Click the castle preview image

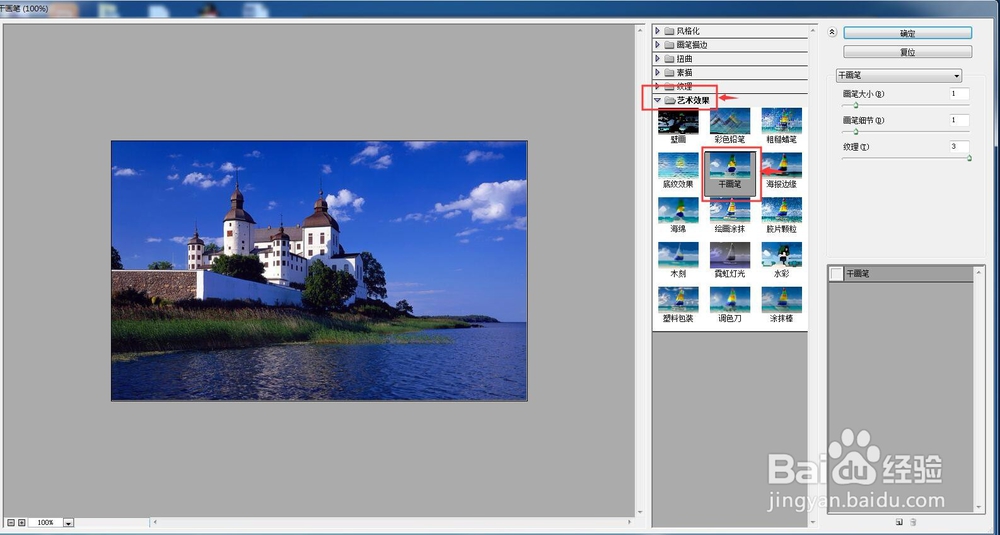click(319, 270)
